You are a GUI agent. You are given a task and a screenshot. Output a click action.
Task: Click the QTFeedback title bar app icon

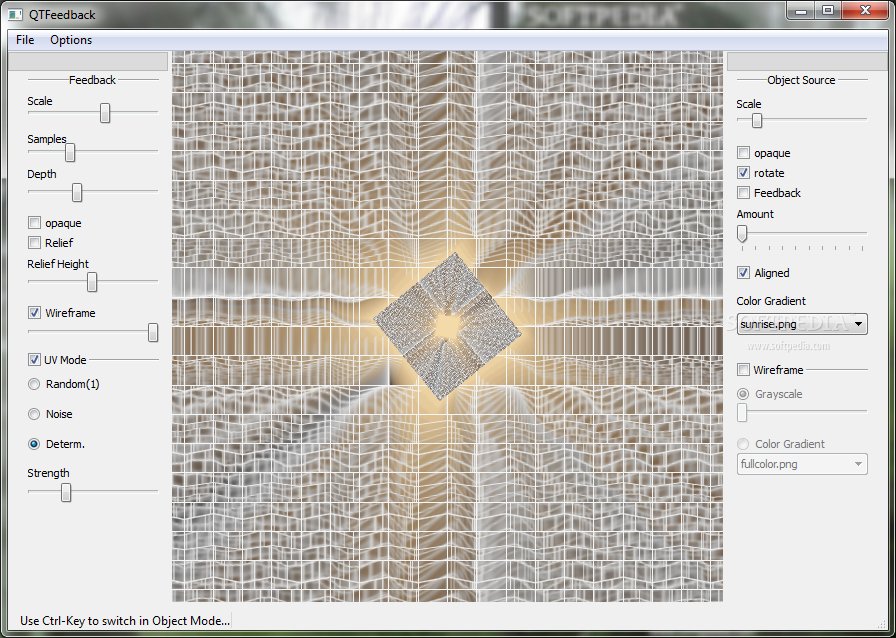tap(15, 14)
